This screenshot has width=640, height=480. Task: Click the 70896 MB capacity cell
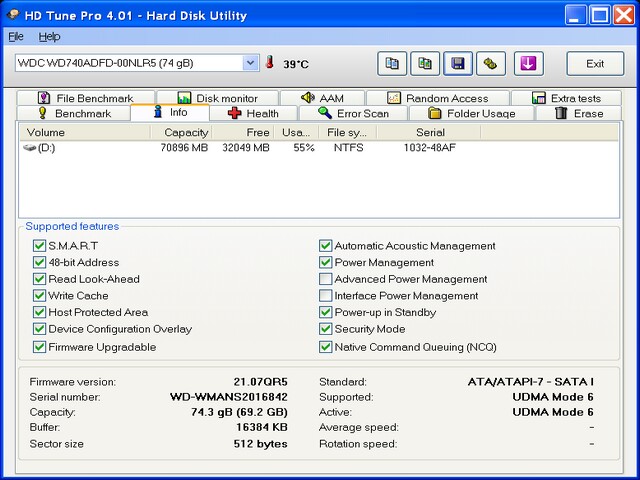click(184, 147)
